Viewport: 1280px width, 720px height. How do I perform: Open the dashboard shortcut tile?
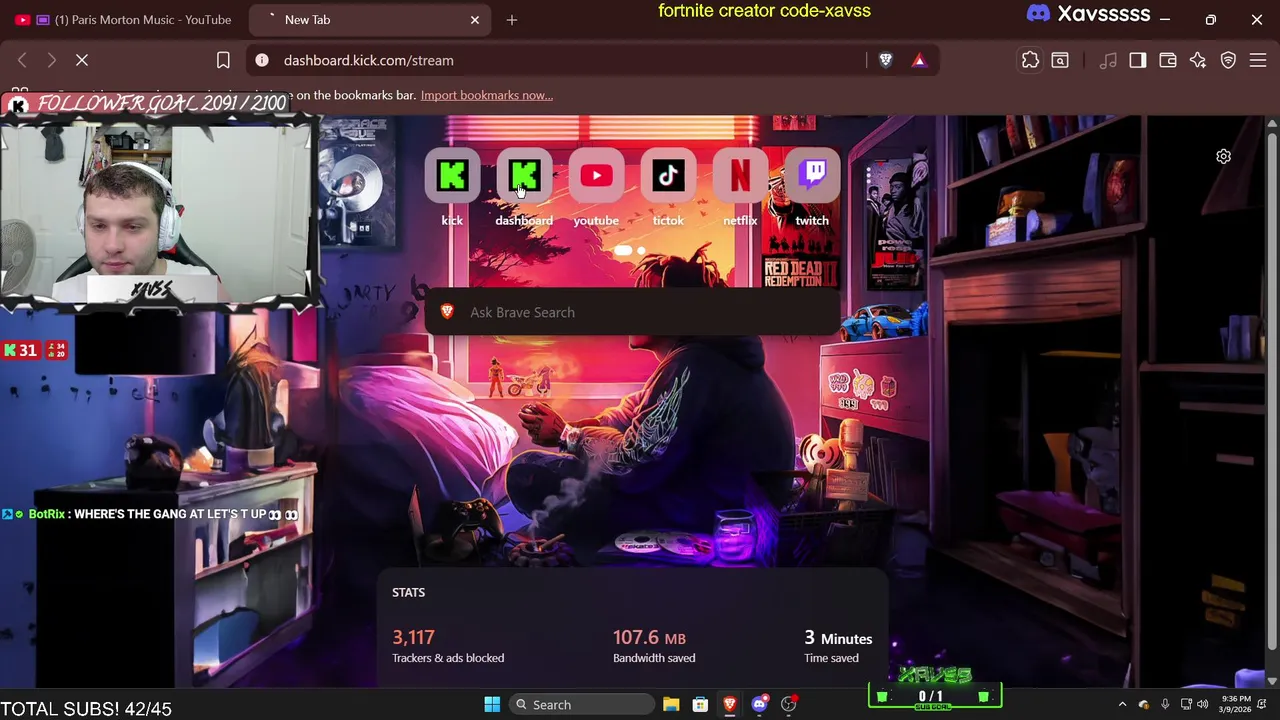524,176
